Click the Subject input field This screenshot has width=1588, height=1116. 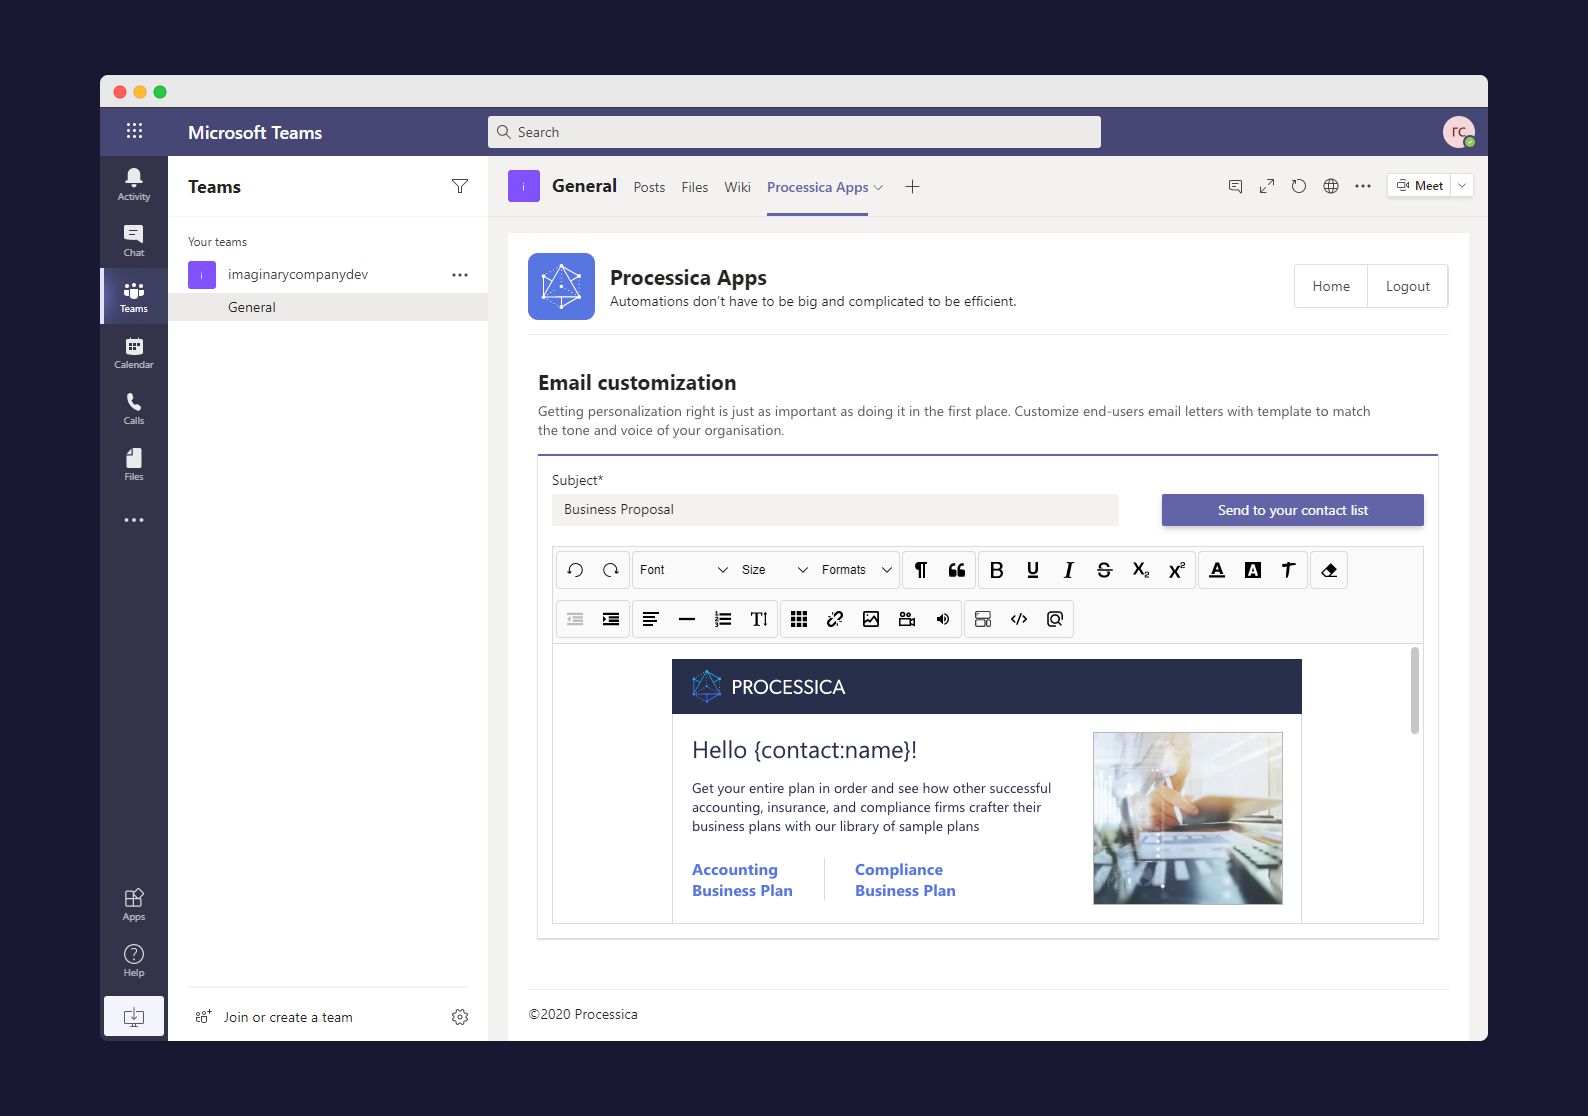pyautogui.click(x=835, y=510)
